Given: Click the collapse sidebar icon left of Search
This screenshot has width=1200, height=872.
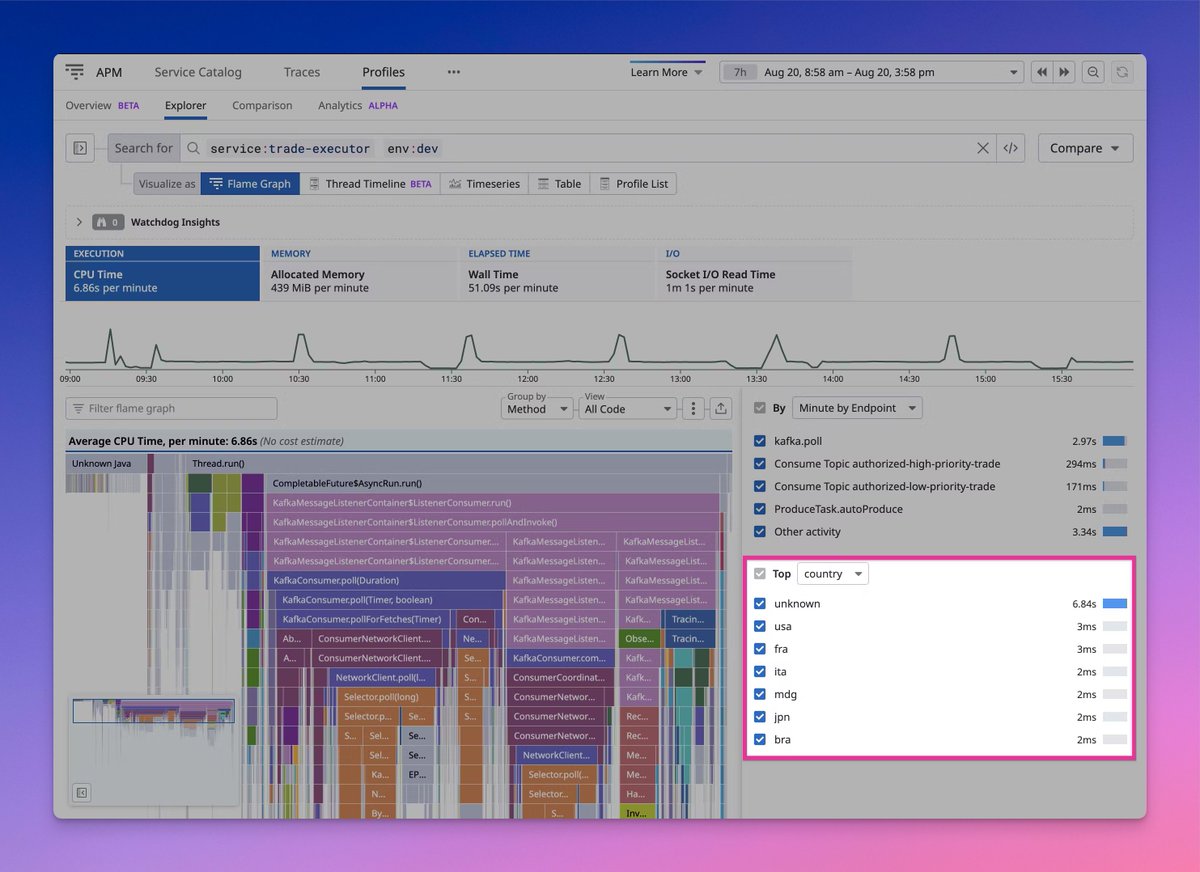Looking at the screenshot, I should (80, 147).
